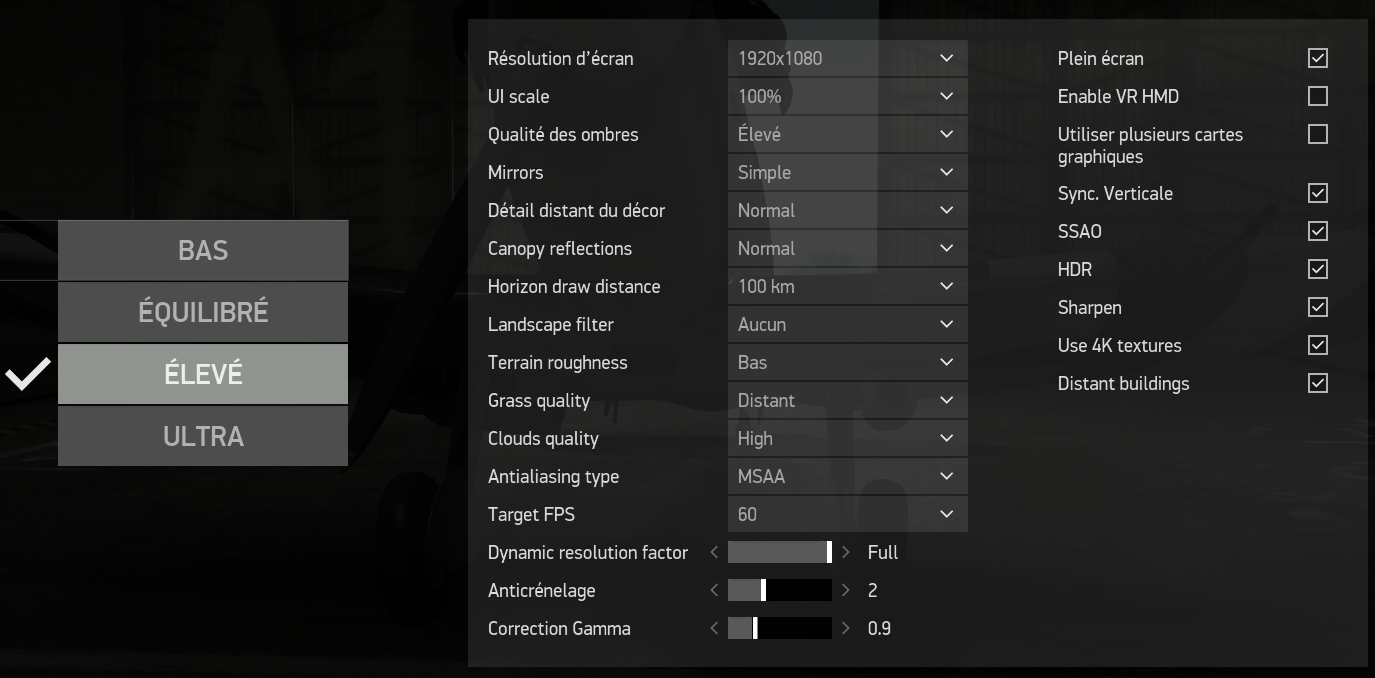Image resolution: width=1375 pixels, height=678 pixels.
Task: Turn off SSAO checkbox
Action: 1318,231
